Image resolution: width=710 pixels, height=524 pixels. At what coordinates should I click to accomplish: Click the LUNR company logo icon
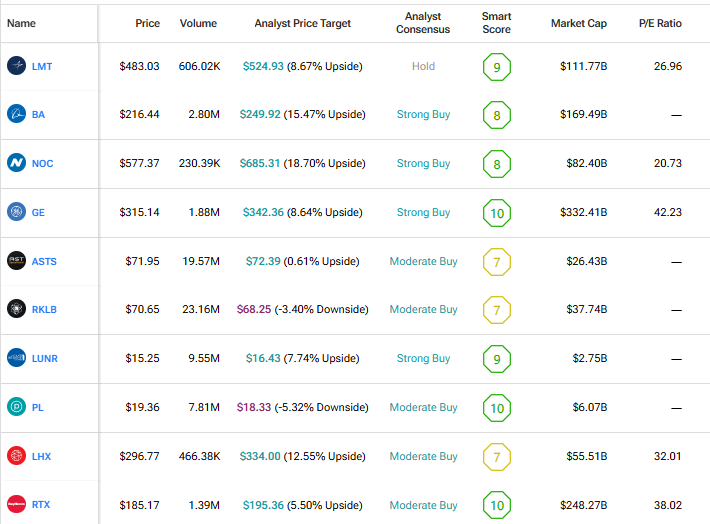pos(17,358)
